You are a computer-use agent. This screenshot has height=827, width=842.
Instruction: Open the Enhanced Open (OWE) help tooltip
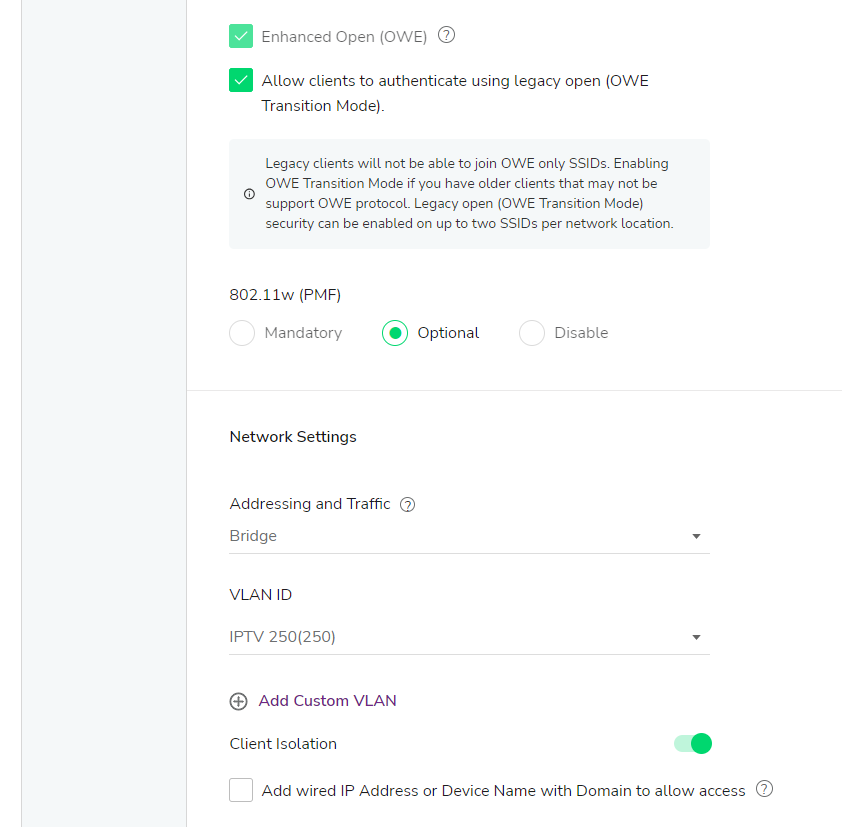[x=446, y=34]
